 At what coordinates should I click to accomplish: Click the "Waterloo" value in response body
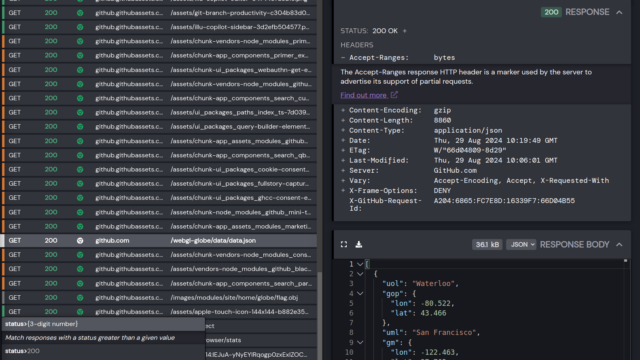[x=433, y=284]
